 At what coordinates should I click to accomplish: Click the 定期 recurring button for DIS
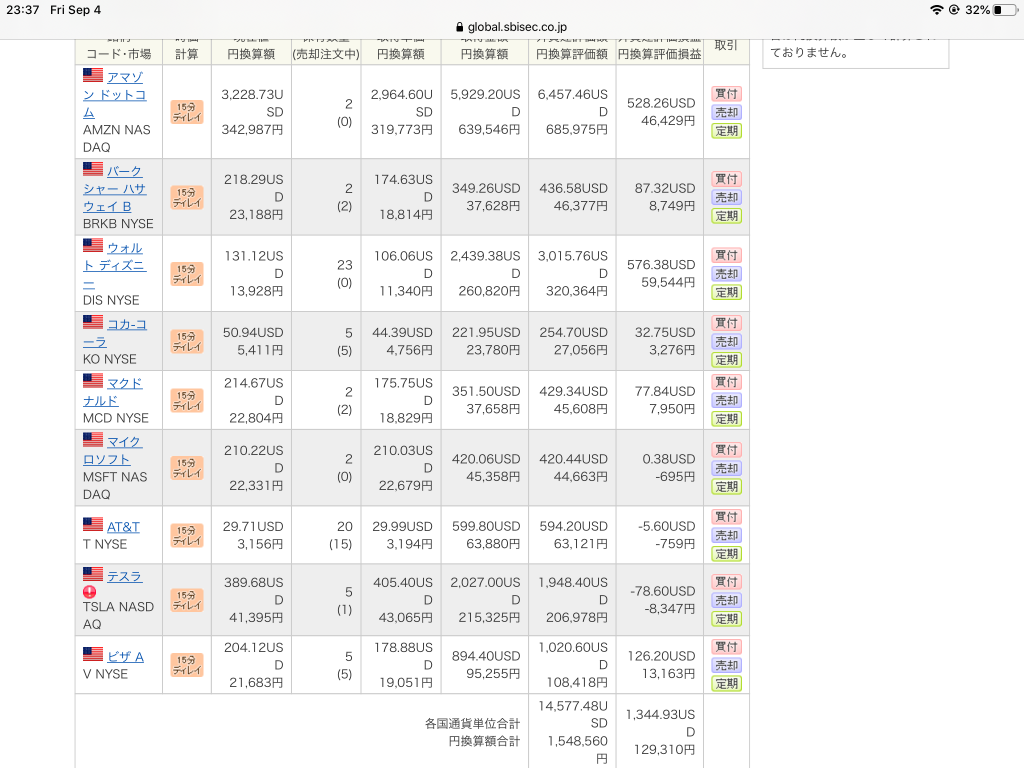pos(726,292)
